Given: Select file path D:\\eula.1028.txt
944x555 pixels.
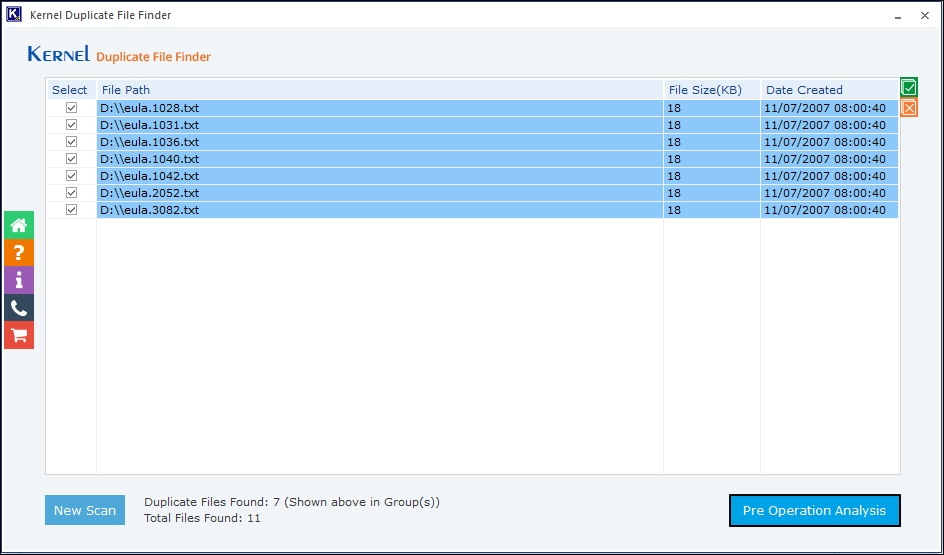Looking at the screenshot, I should [x=380, y=108].
